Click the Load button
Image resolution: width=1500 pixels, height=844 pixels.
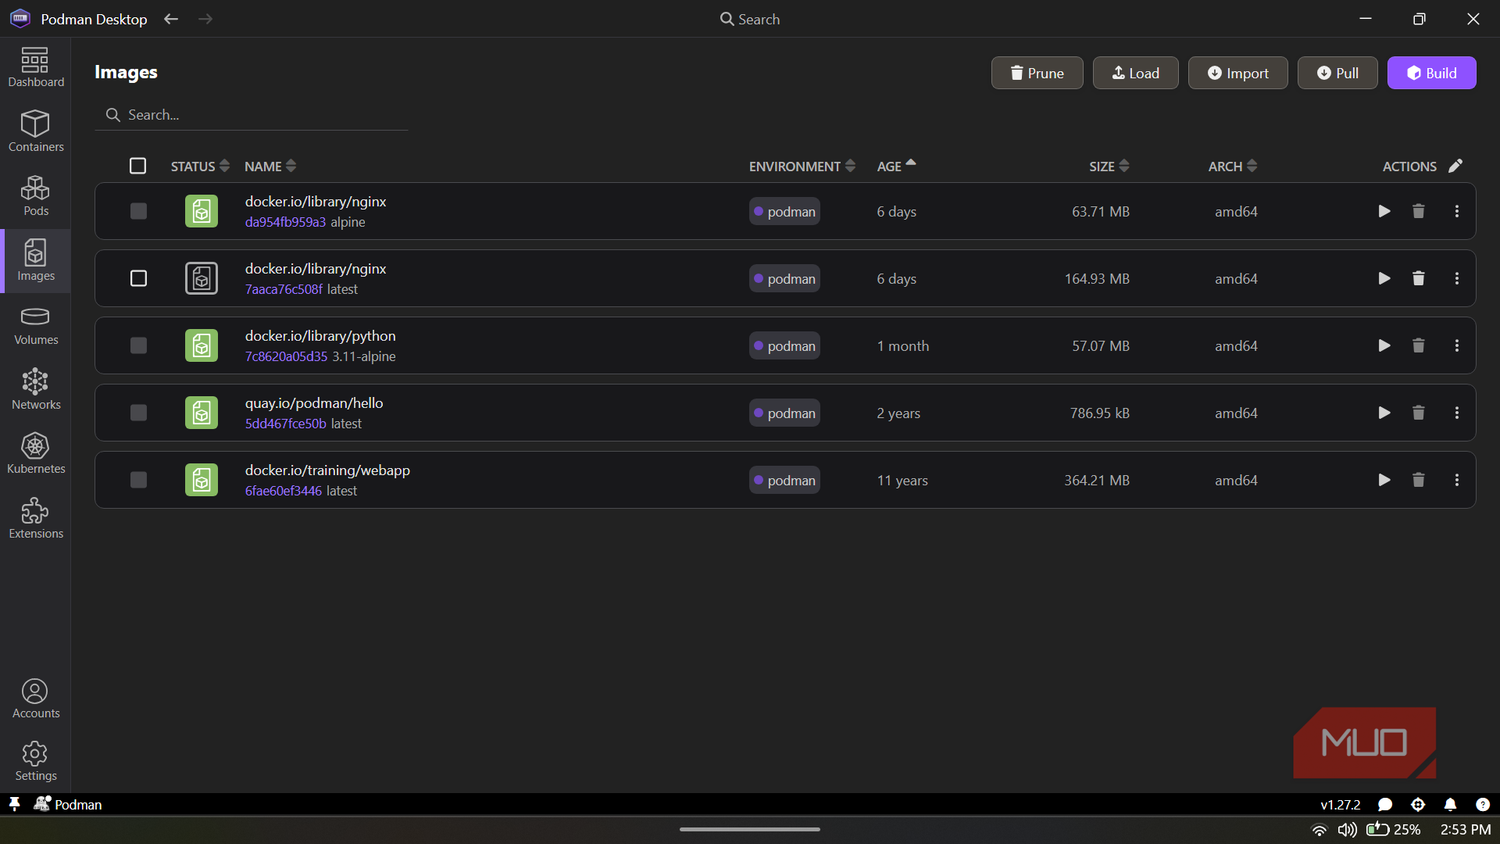click(x=1135, y=73)
